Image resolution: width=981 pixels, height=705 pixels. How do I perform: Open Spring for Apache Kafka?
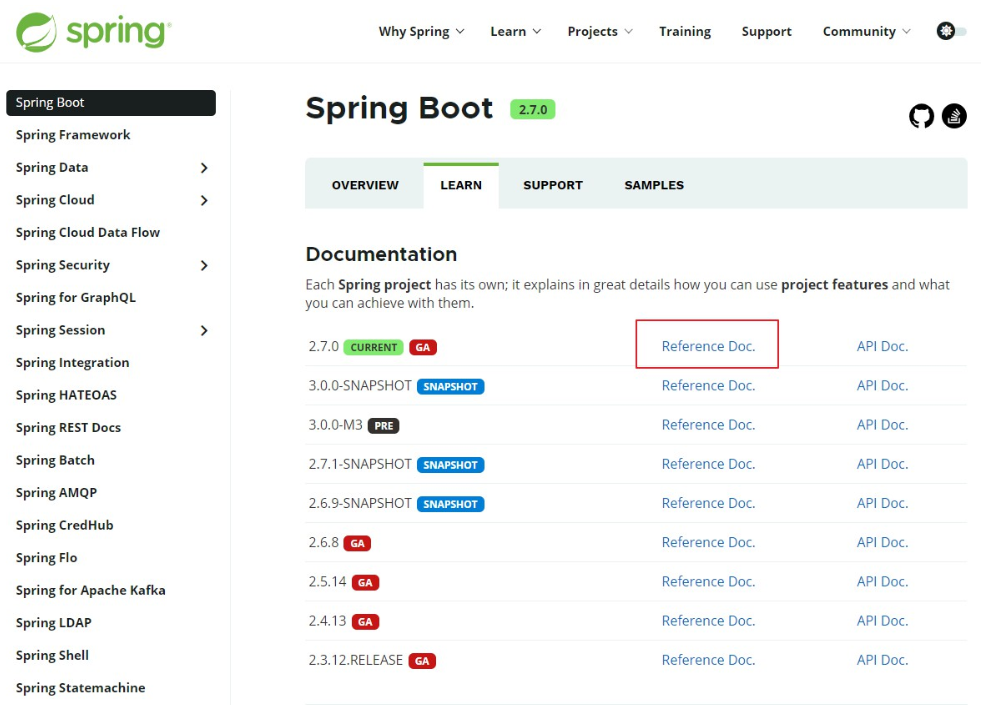click(91, 591)
